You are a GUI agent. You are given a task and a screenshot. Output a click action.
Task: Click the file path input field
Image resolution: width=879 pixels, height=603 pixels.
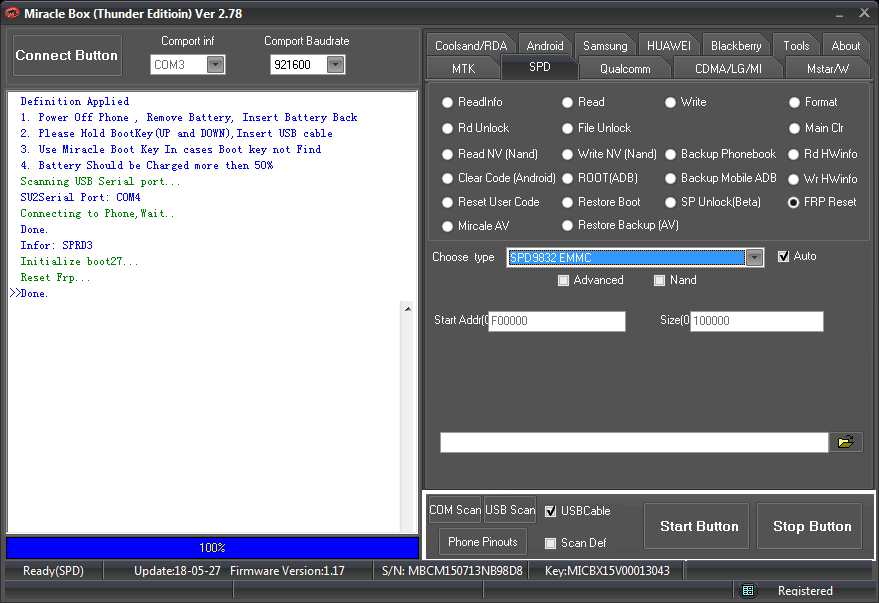click(x=634, y=442)
